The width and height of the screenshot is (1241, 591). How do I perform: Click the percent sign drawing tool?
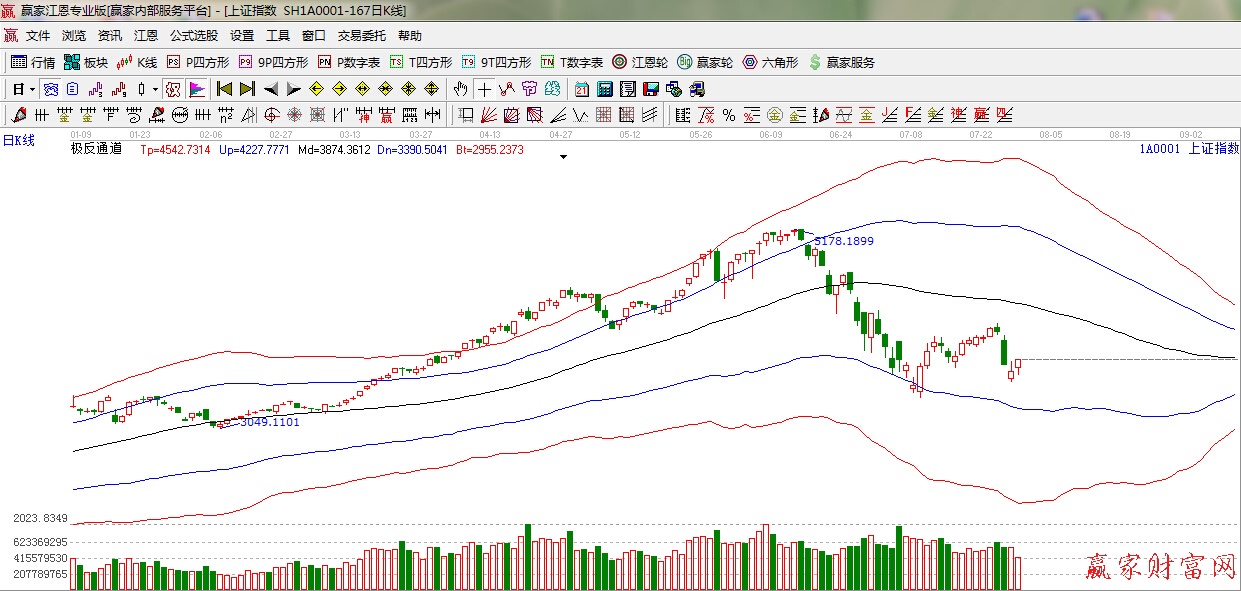pos(729,115)
